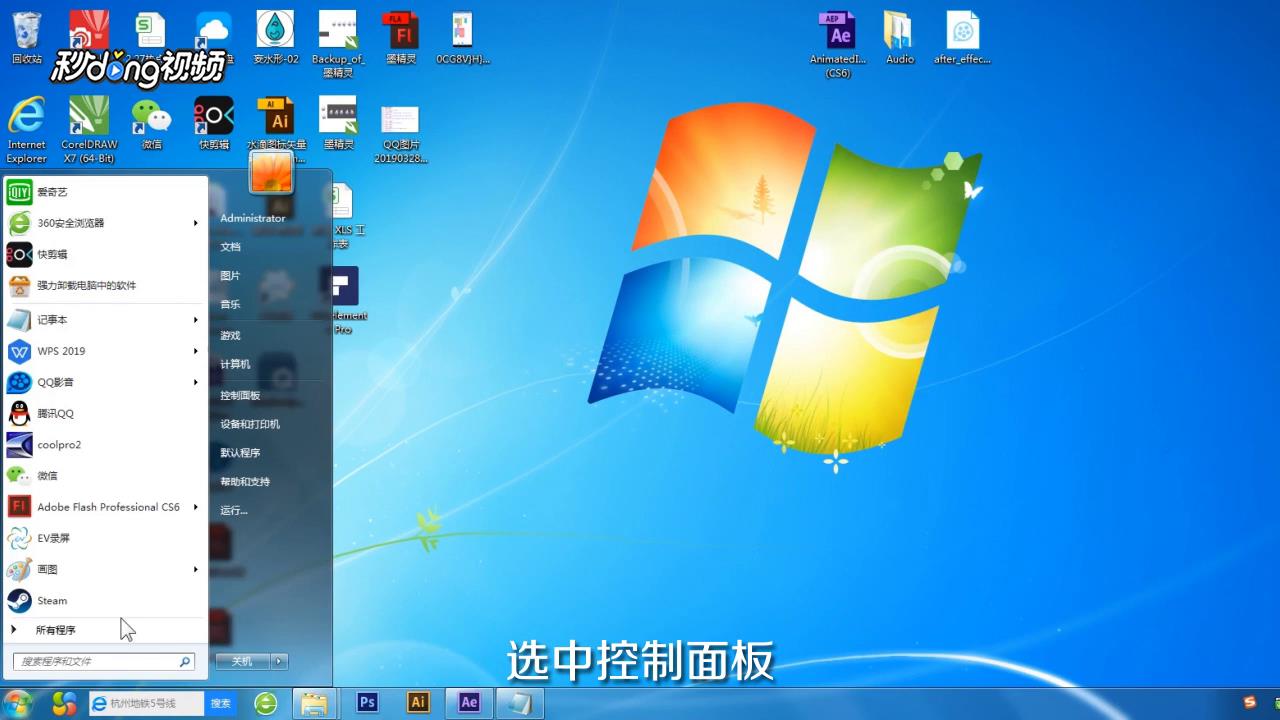Open the Backup_of_墨精灵 desktop file
Screen dimensions: 1280x720
[x=338, y=44]
